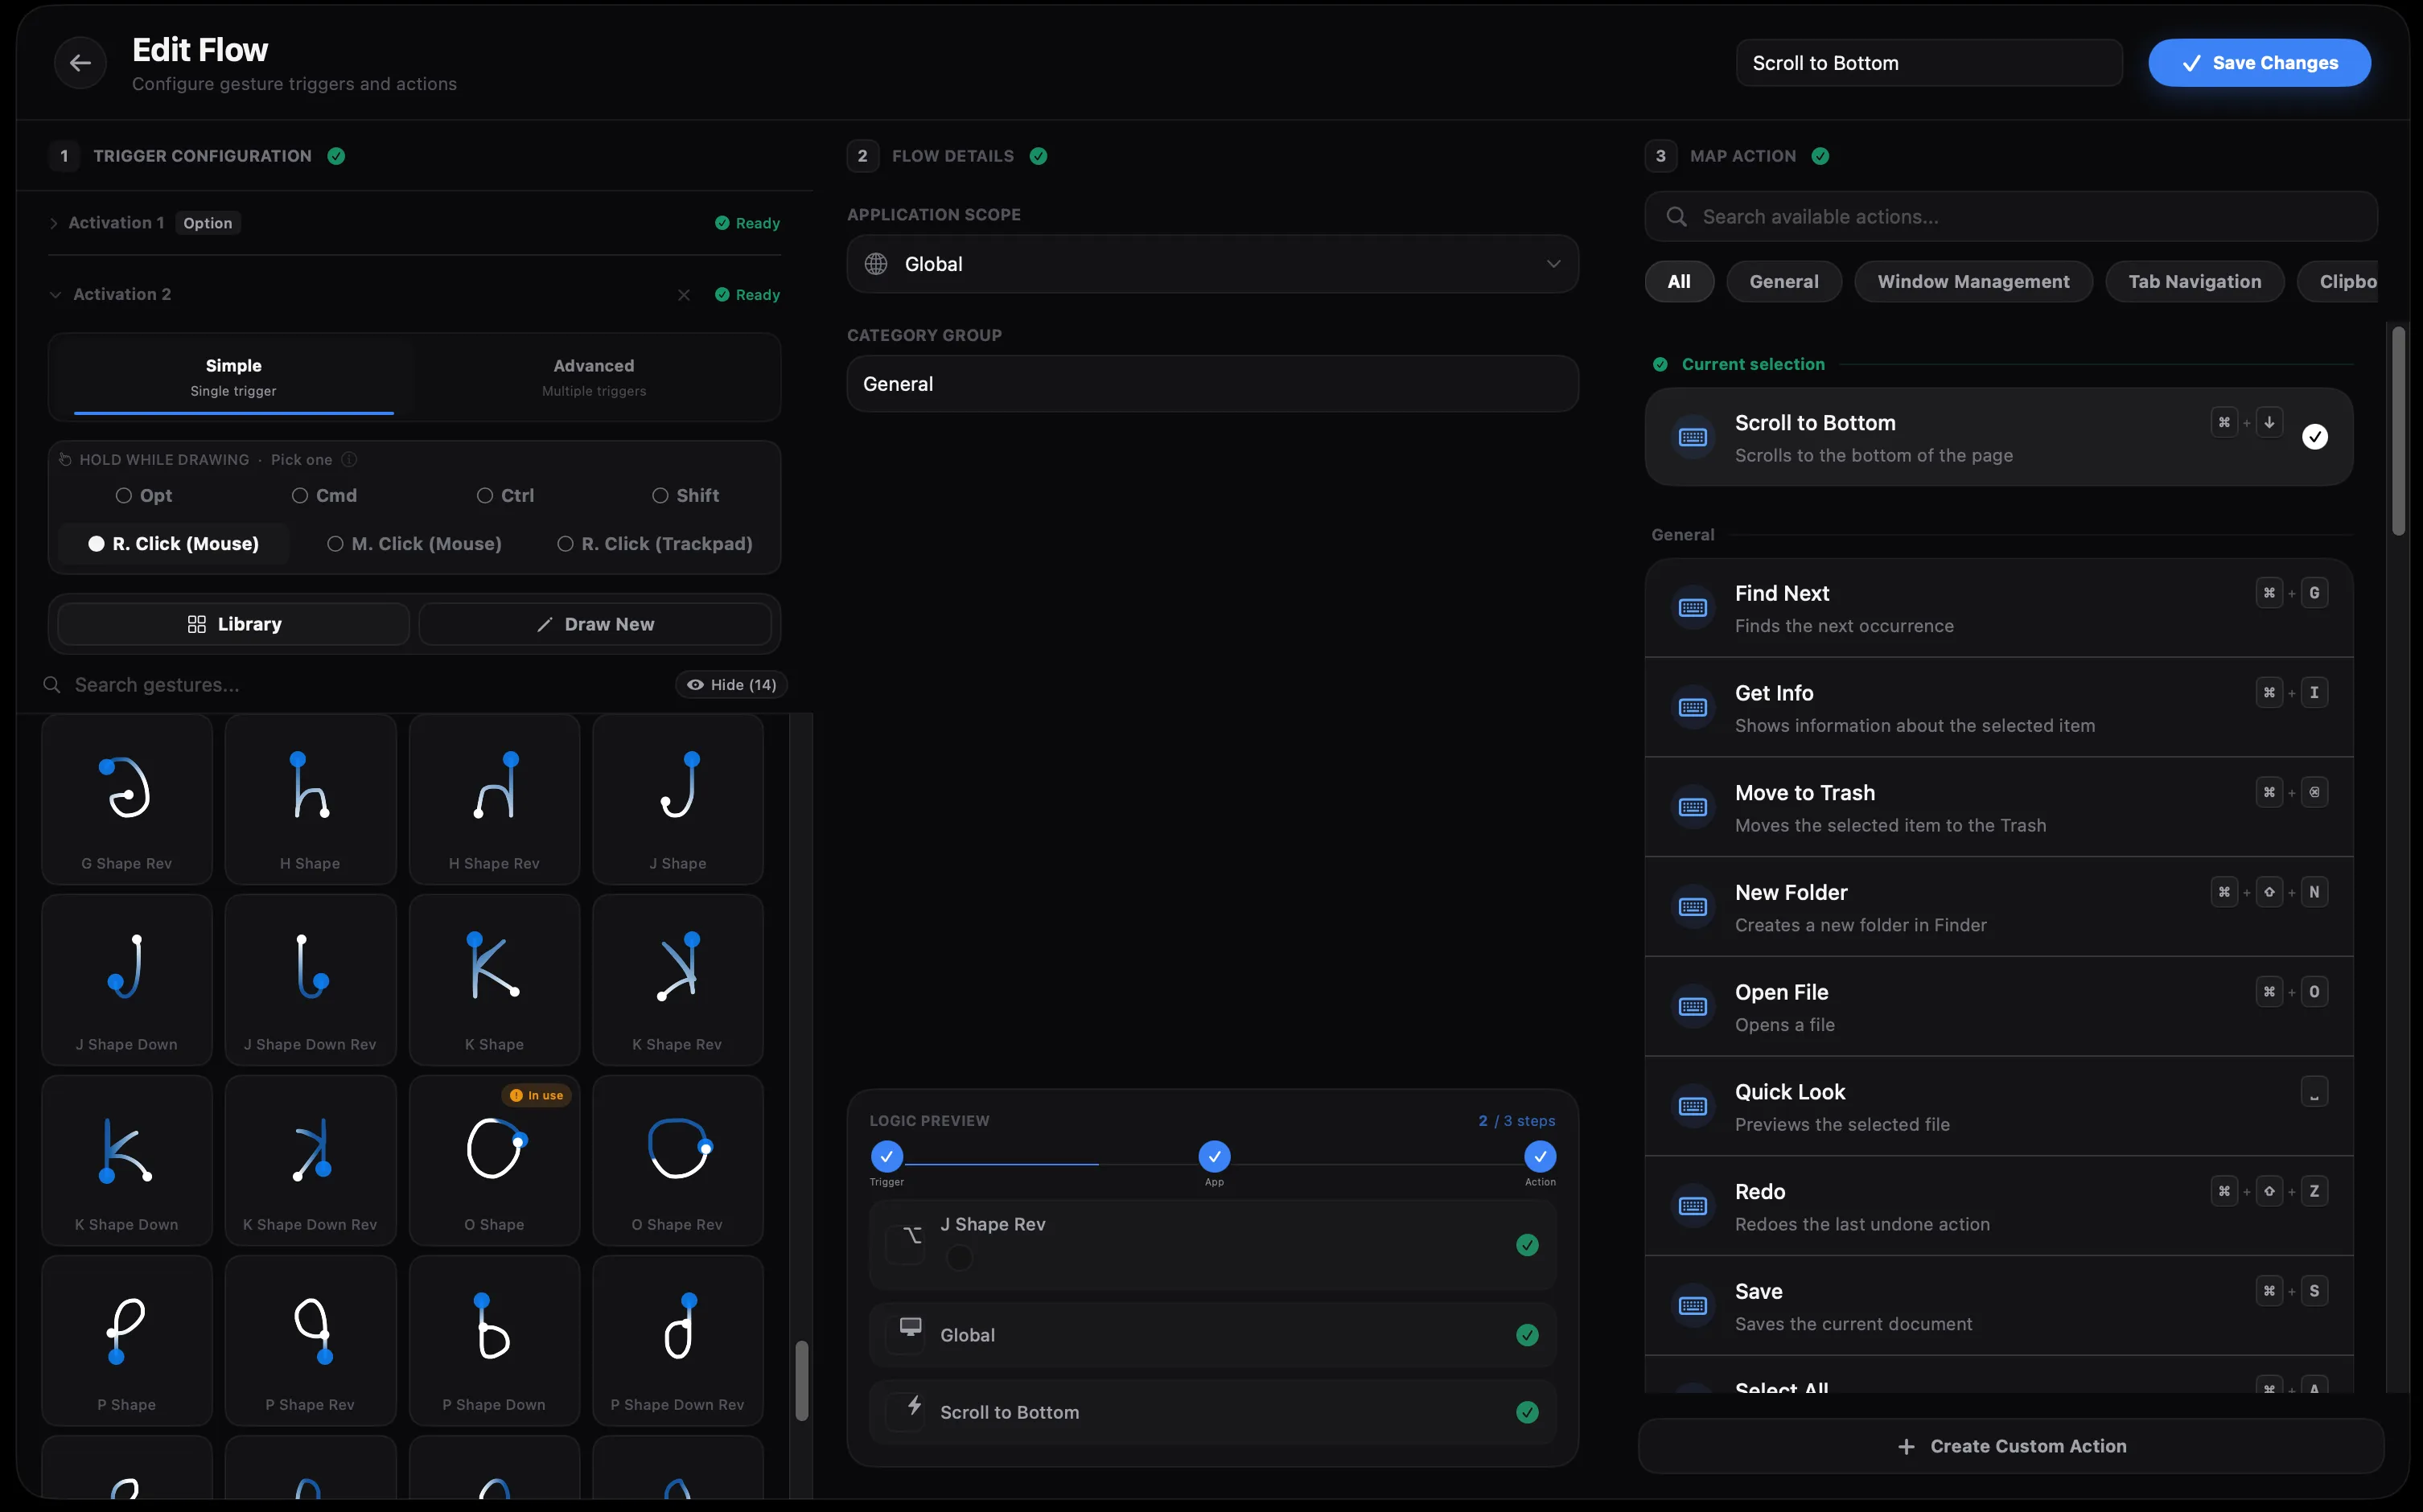Pick the J Shape Down Rev gesture
2423x1512 pixels.
click(310, 980)
